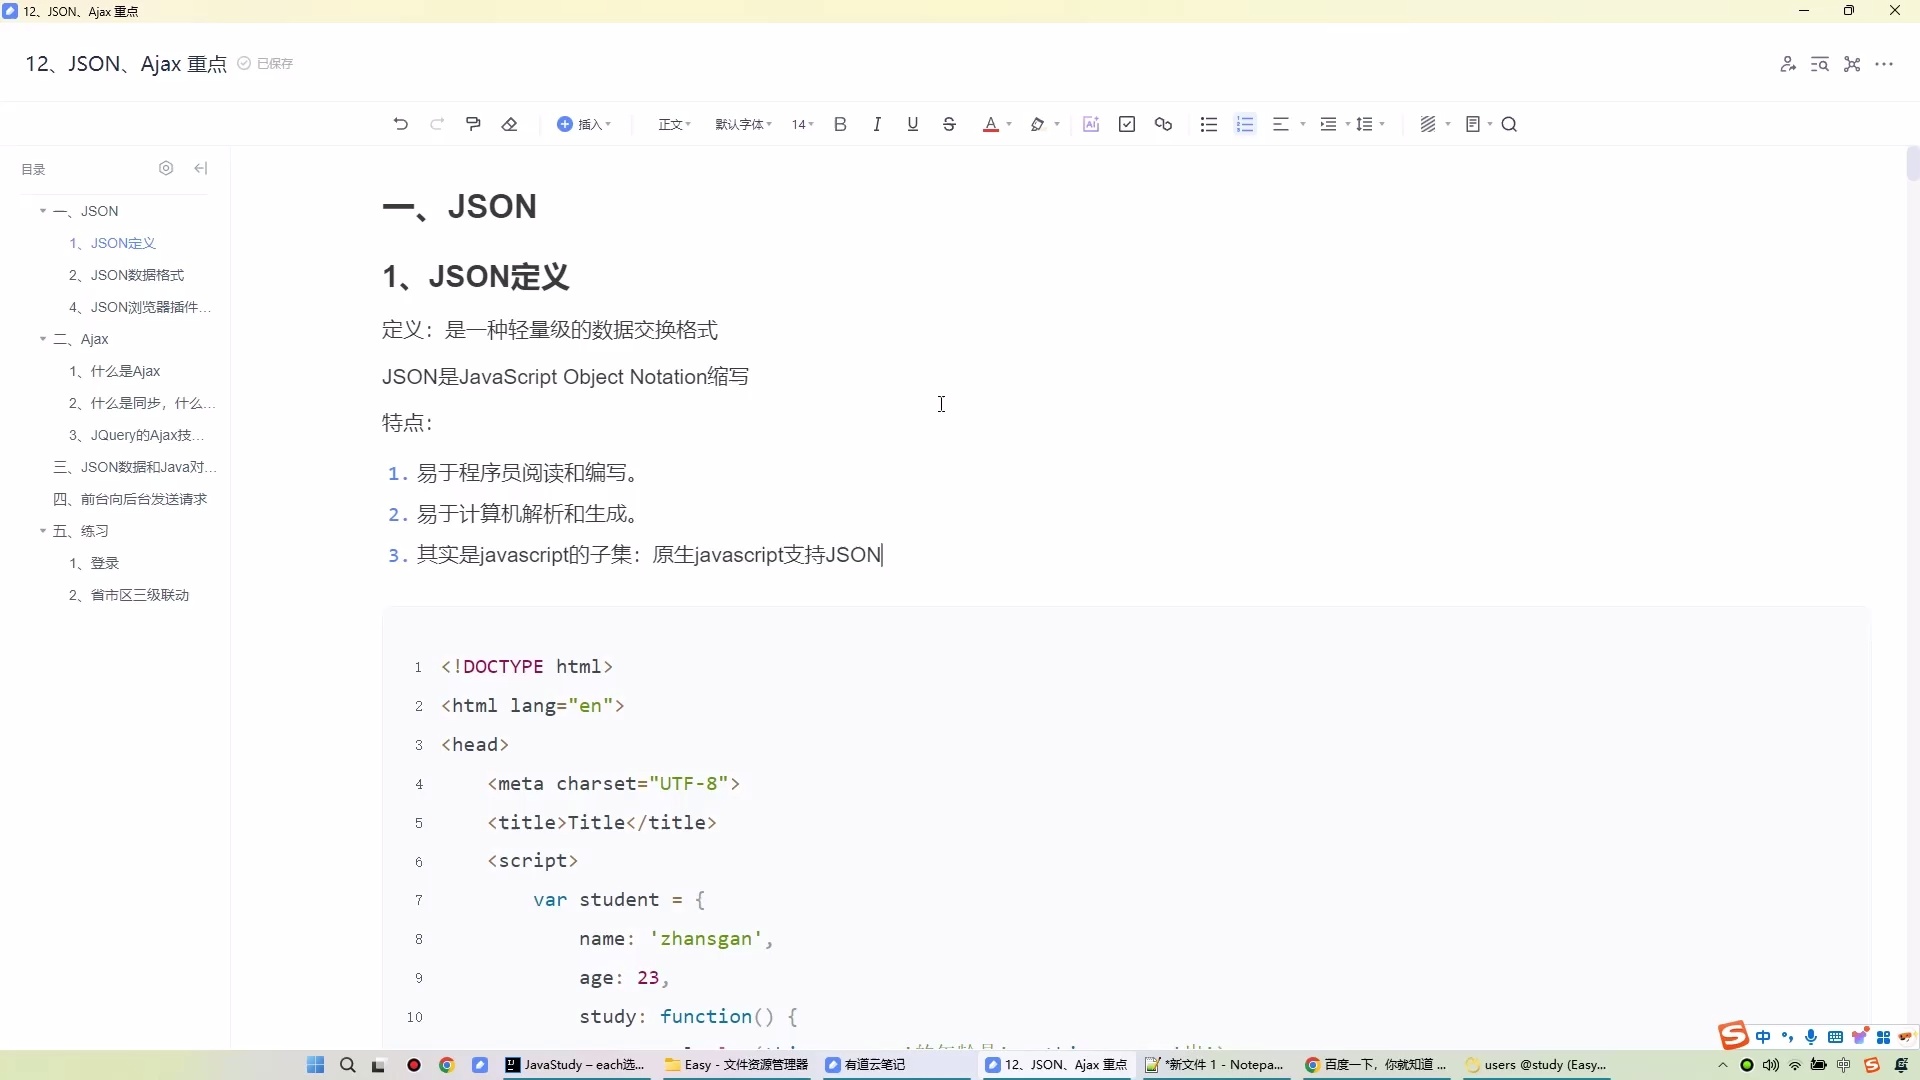Viewport: 1920px width, 1080px height.
Task: Apply bold formatting to text
Action: tap(840, 123)
